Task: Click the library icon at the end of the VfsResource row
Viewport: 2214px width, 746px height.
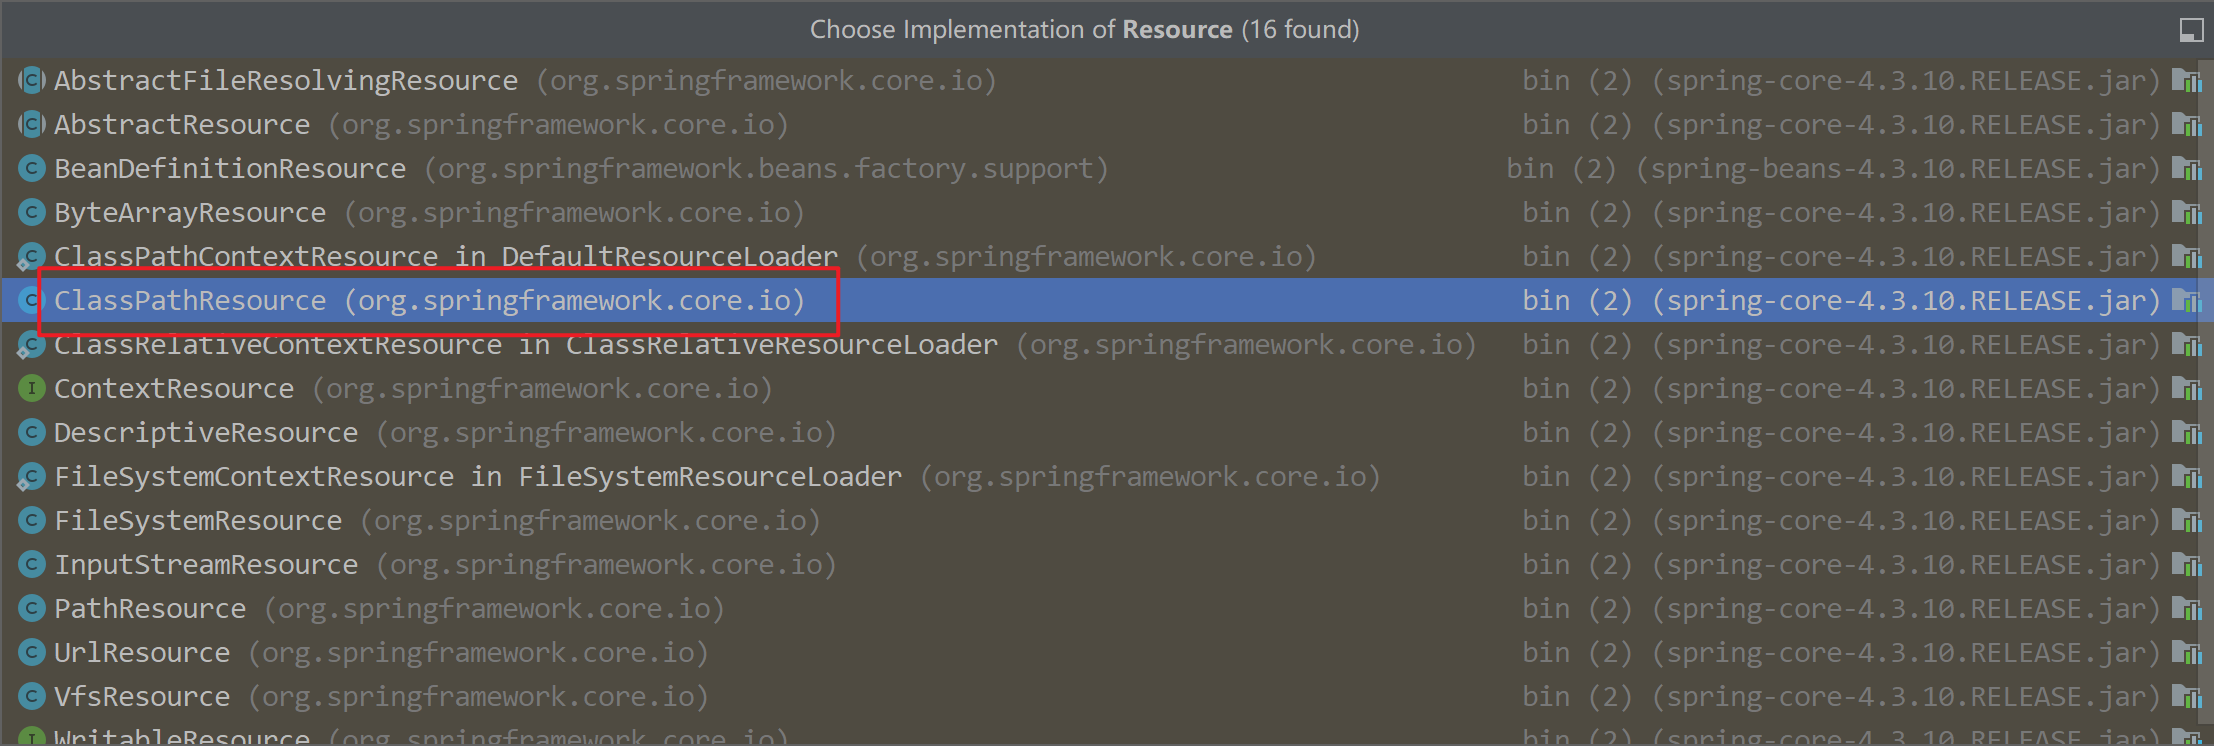Action: (2186, 697)
